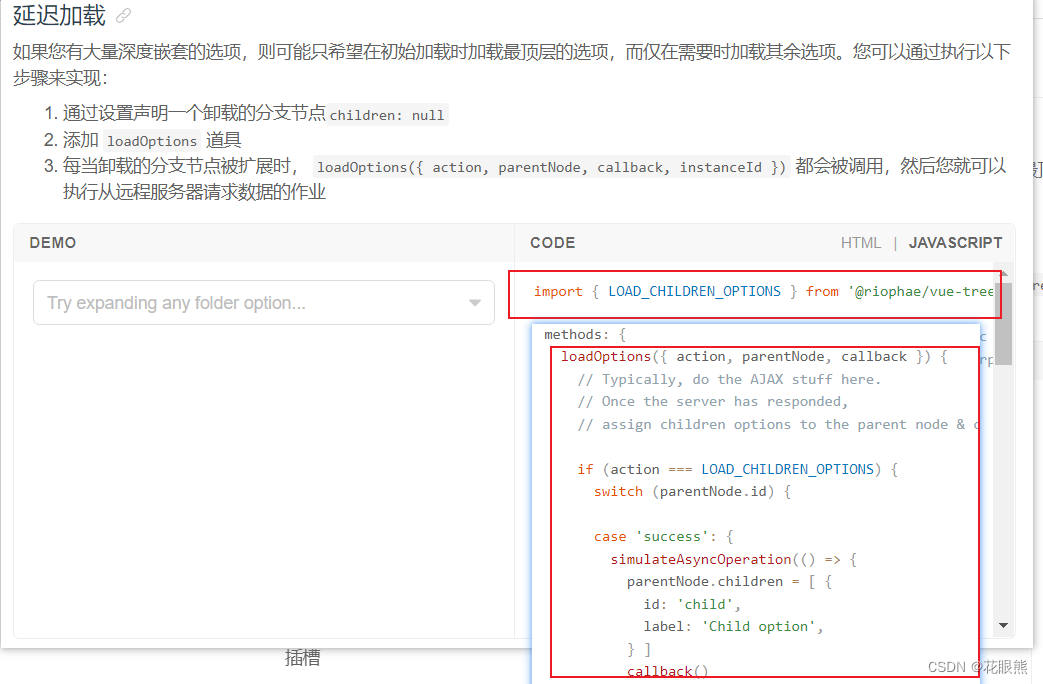Click the 'parentNode.children = [ {' line
The height and width of the screenshot is (684, 1043).
pyautogui.click(x=729, y=582)
